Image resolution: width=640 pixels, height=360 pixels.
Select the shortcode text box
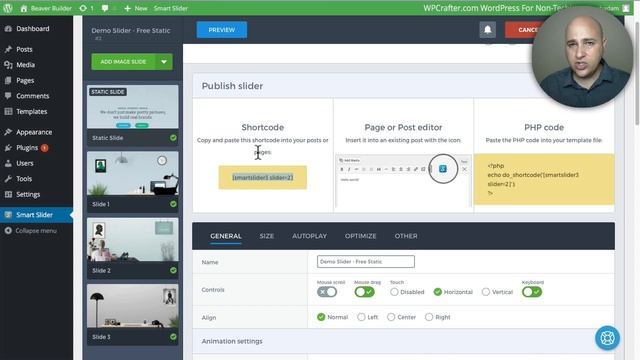(x=262, y=178)
